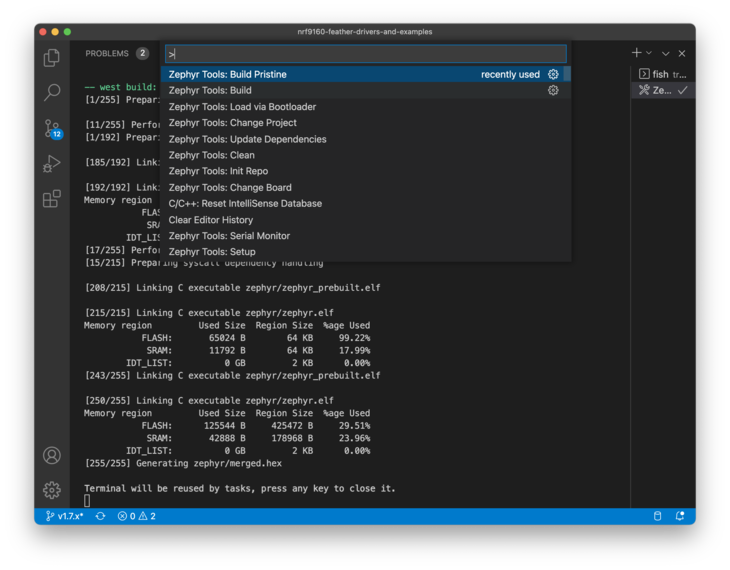Open the Explorer view in activity bar
Viewport: 730px width, 570px height.
(x=52, y=58)
